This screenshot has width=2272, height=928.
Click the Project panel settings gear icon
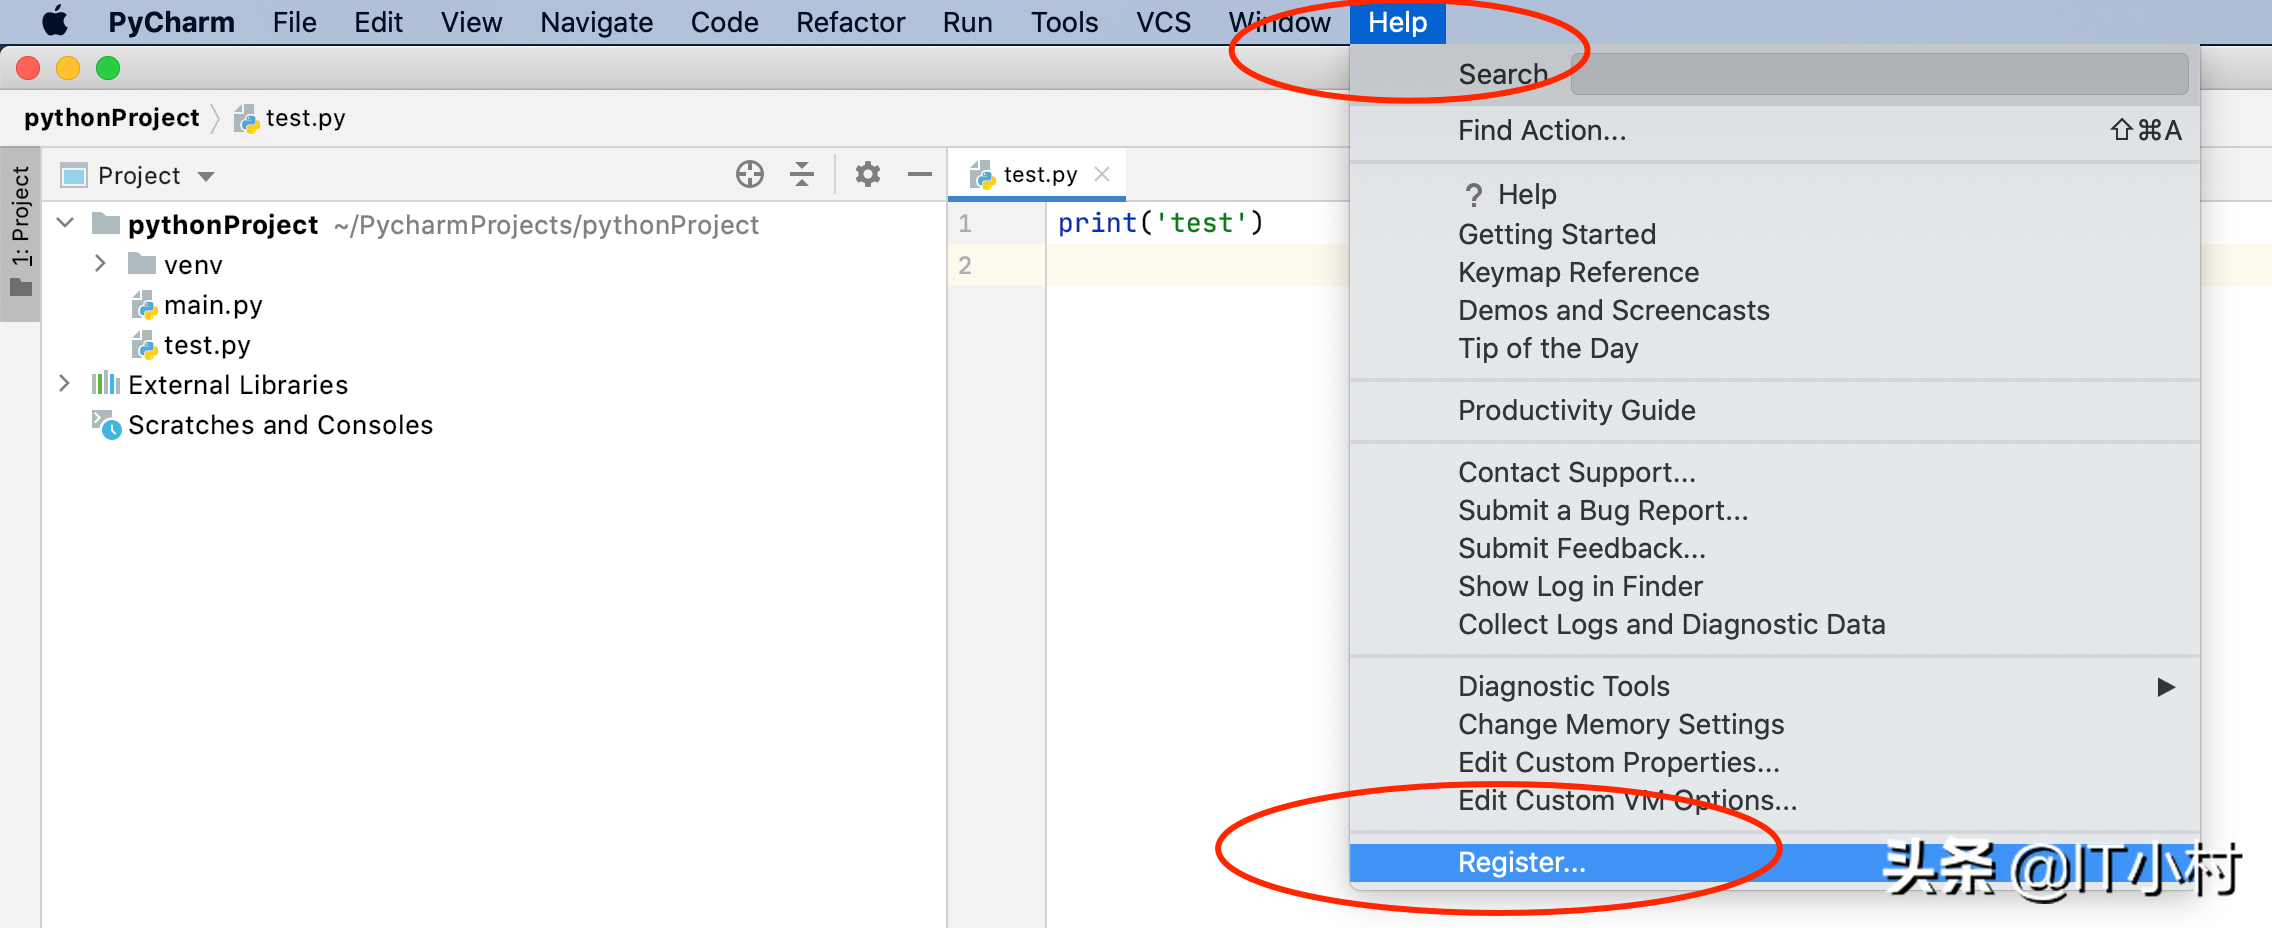pos(868,174)
